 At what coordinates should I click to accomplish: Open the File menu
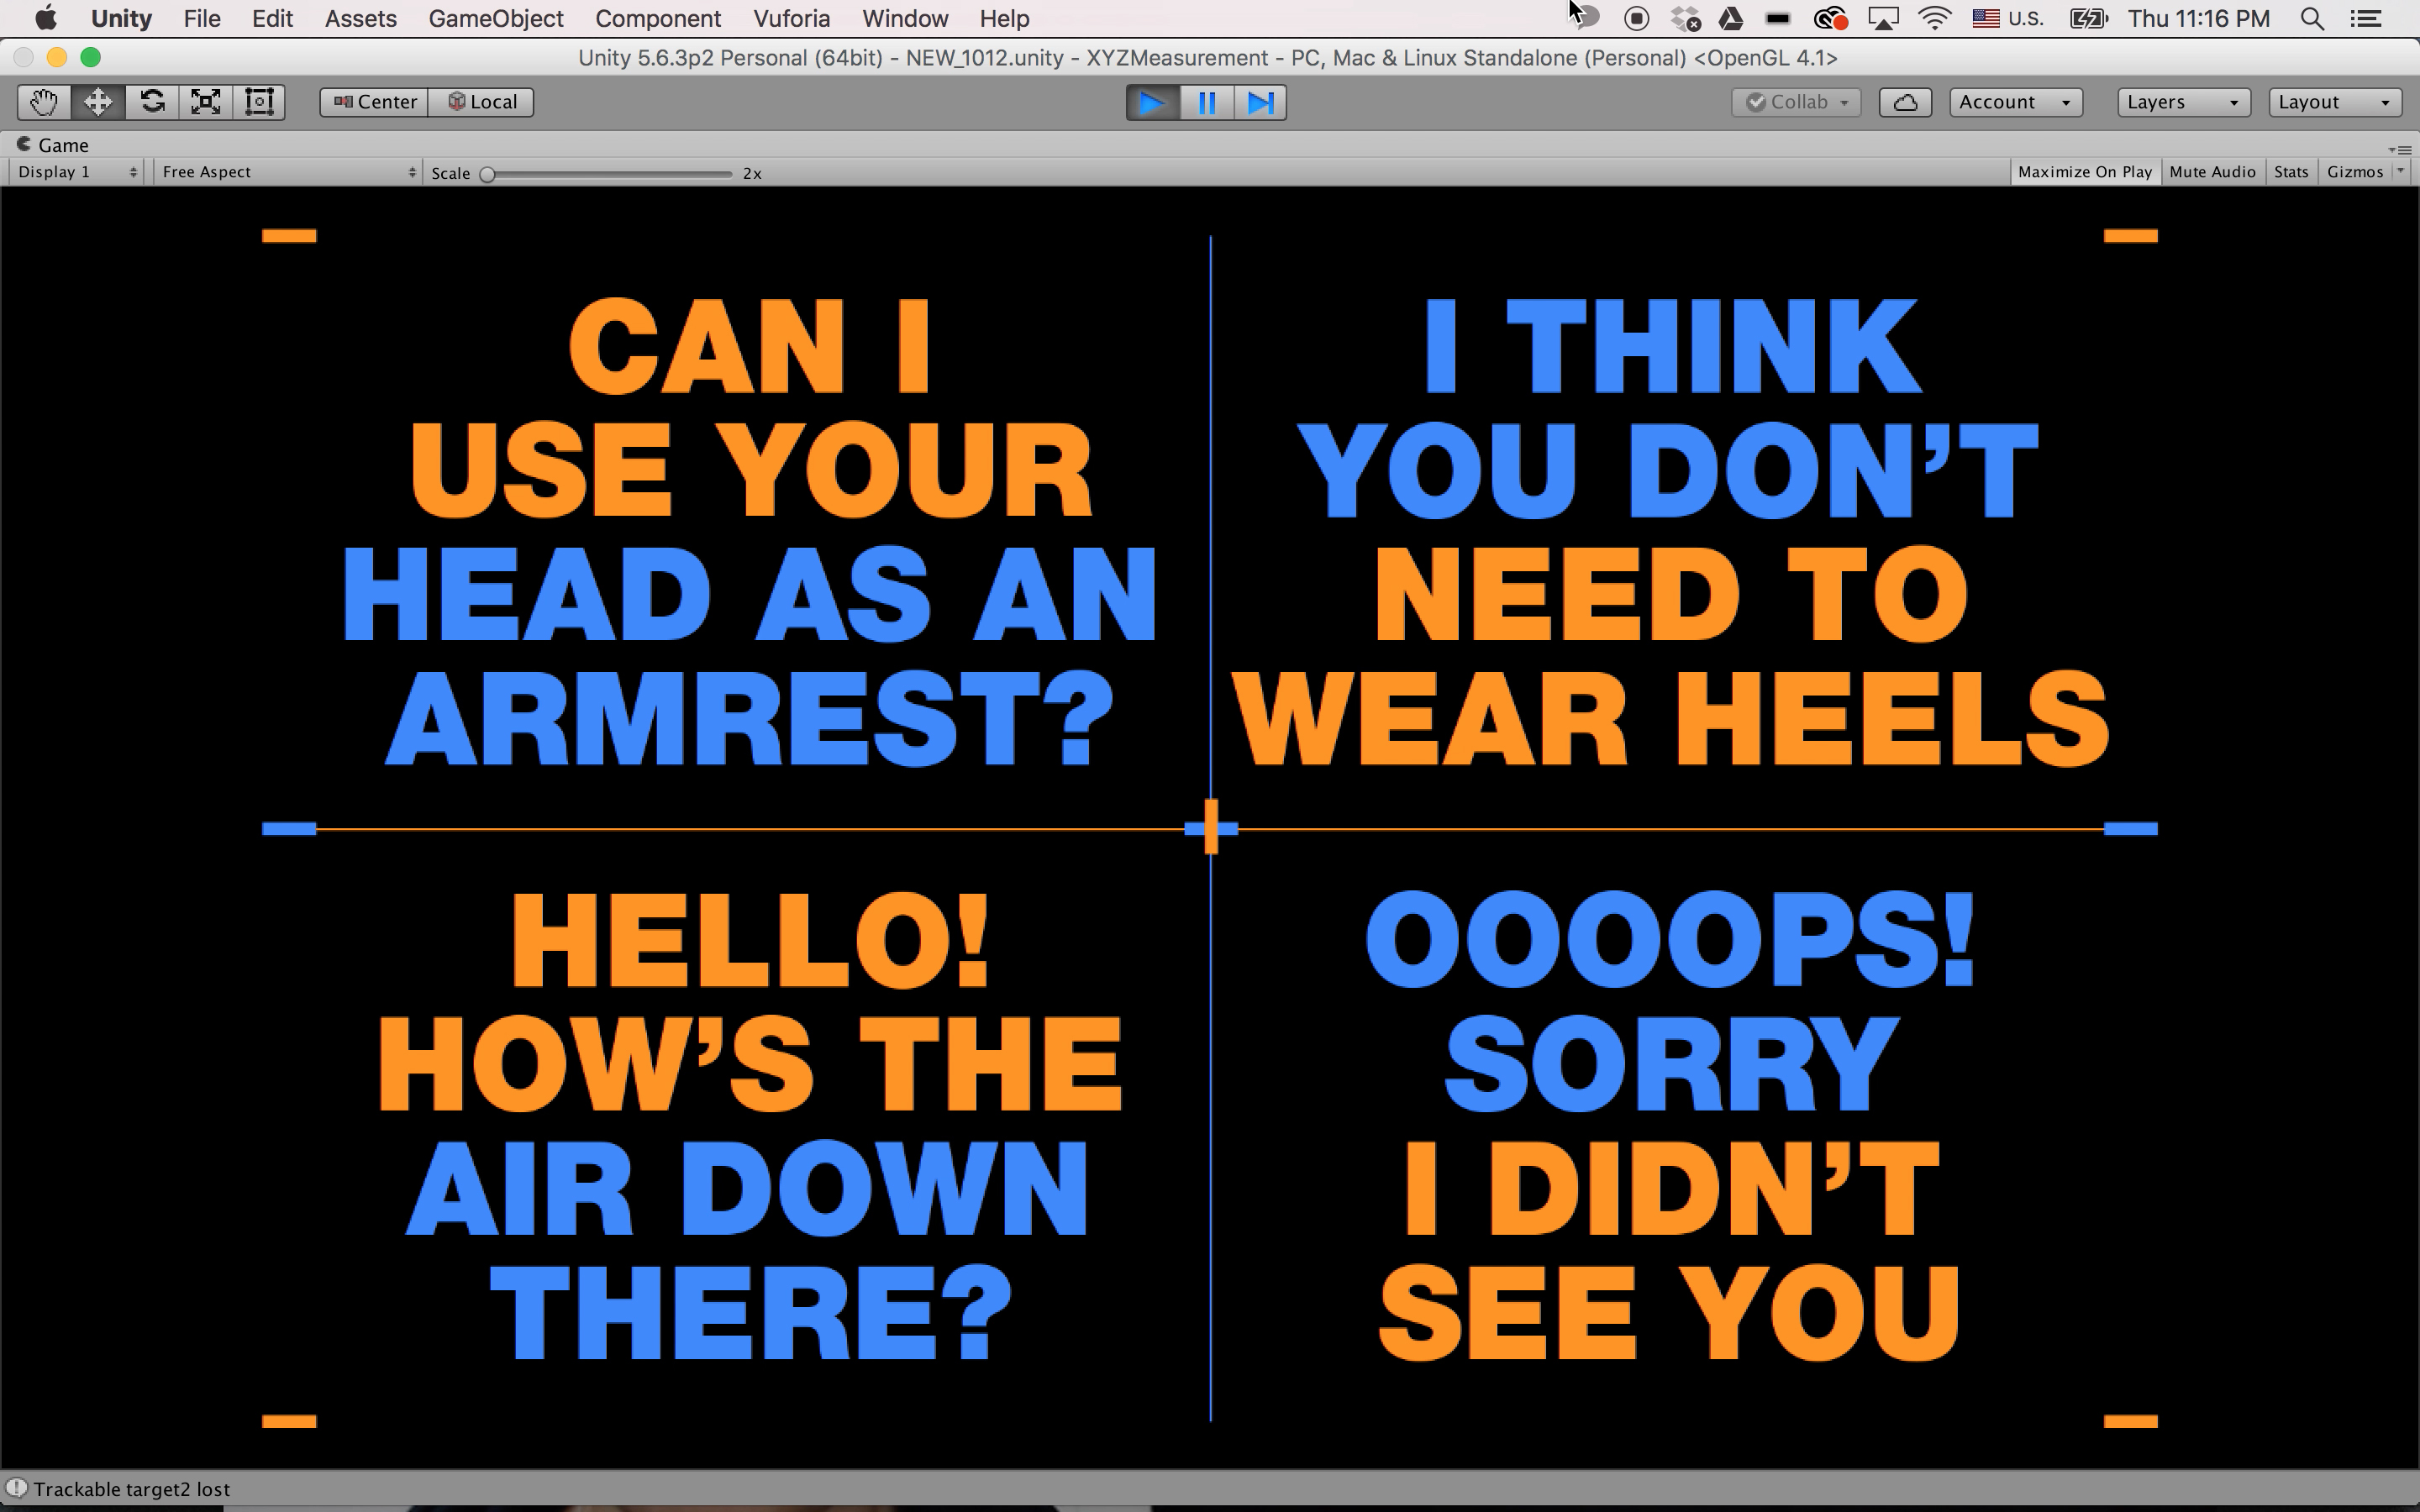[x=202, y=18]
